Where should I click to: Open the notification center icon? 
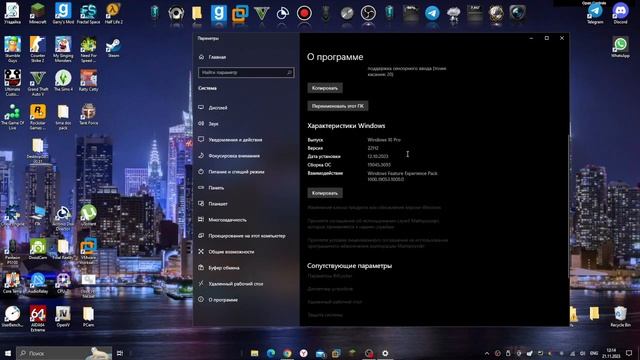(629, 353)
